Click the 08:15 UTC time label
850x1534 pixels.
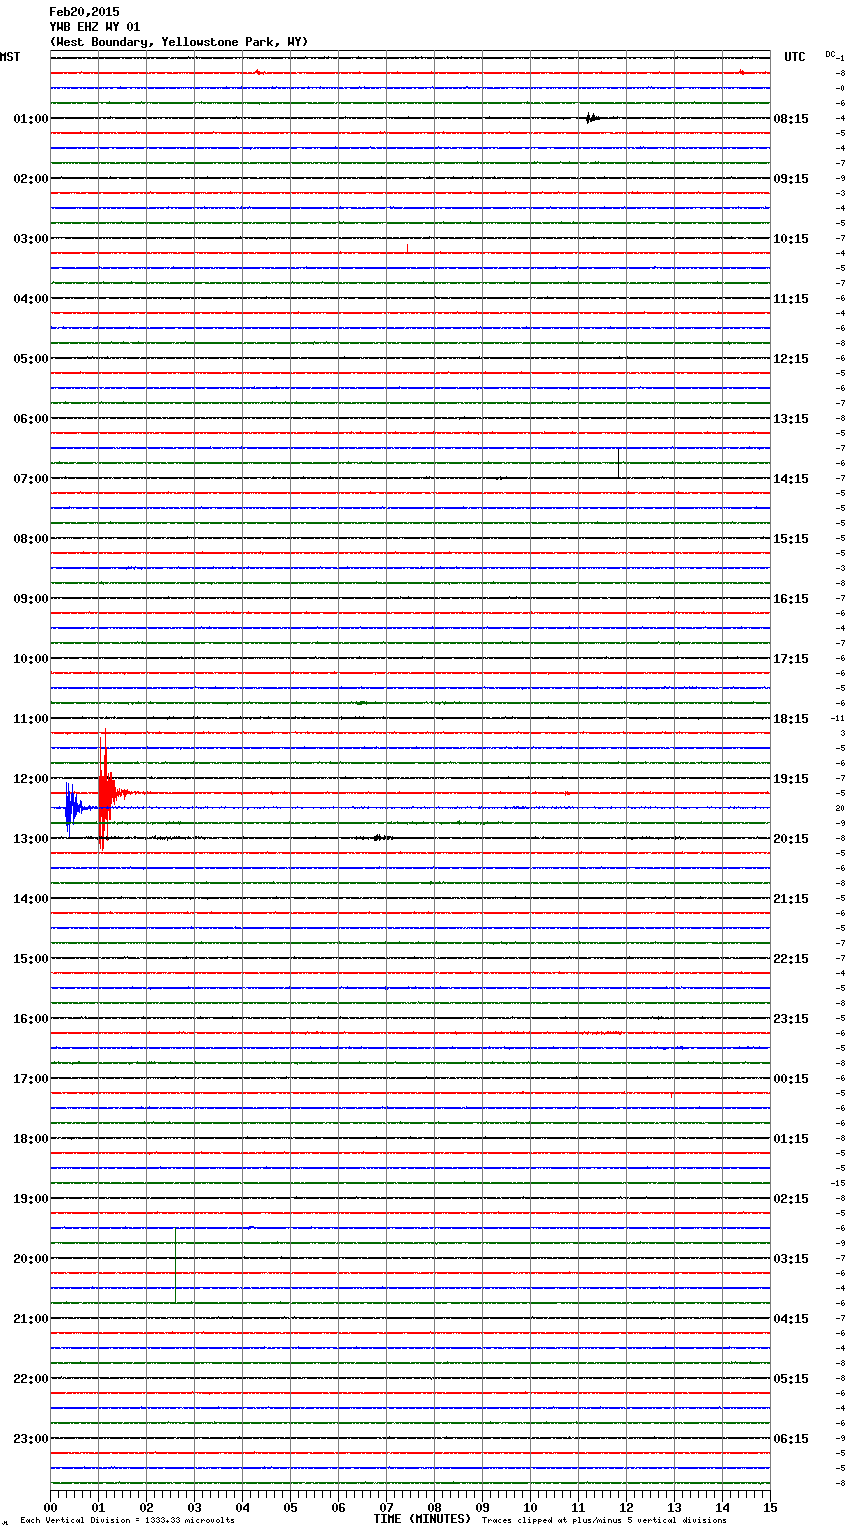(791, 119)
